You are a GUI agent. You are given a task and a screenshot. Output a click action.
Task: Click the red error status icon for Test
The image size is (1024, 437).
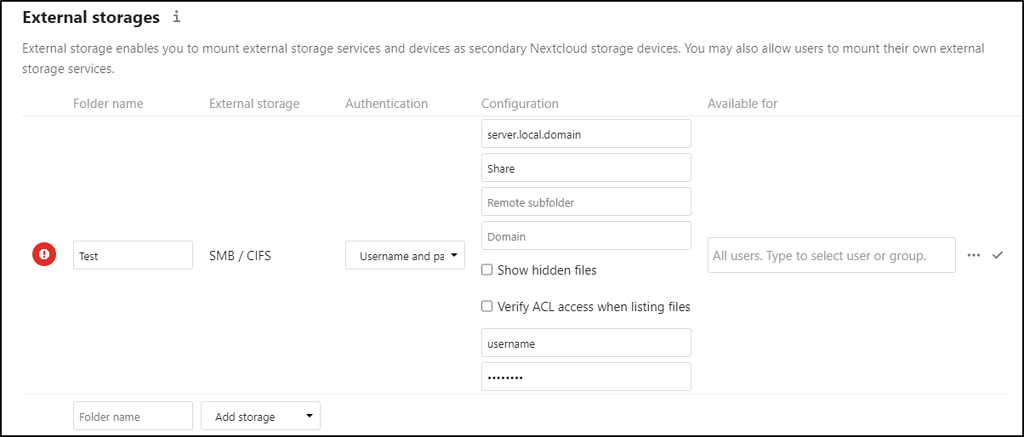(45, 255)
